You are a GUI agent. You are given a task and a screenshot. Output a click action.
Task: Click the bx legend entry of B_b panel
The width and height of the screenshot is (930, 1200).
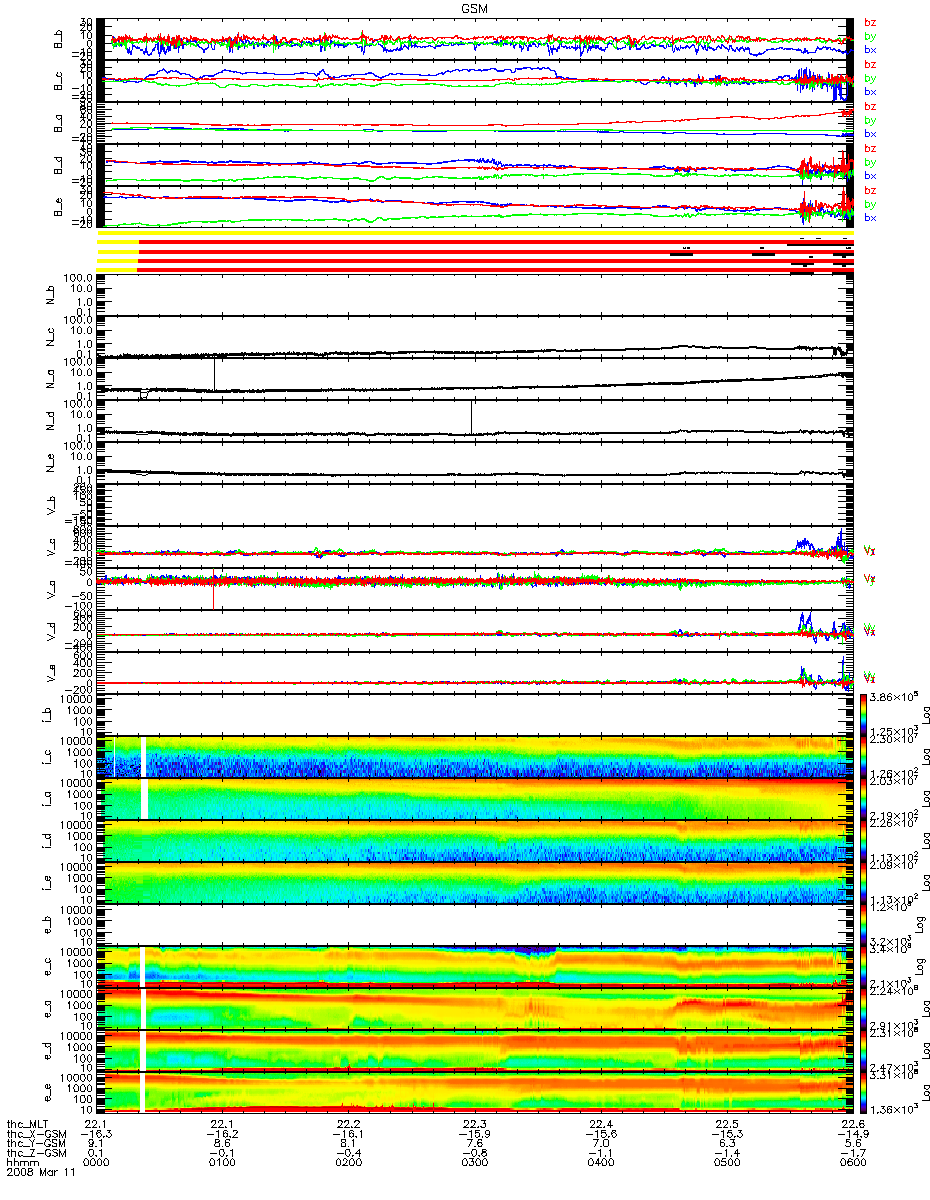pos(869,50)
